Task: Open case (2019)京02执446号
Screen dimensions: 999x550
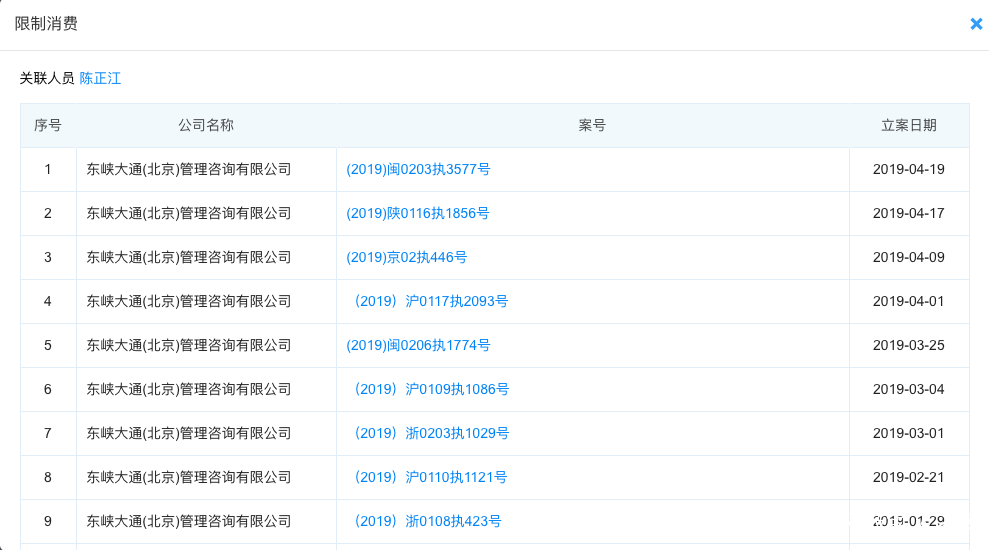Action: click(406, 257)
